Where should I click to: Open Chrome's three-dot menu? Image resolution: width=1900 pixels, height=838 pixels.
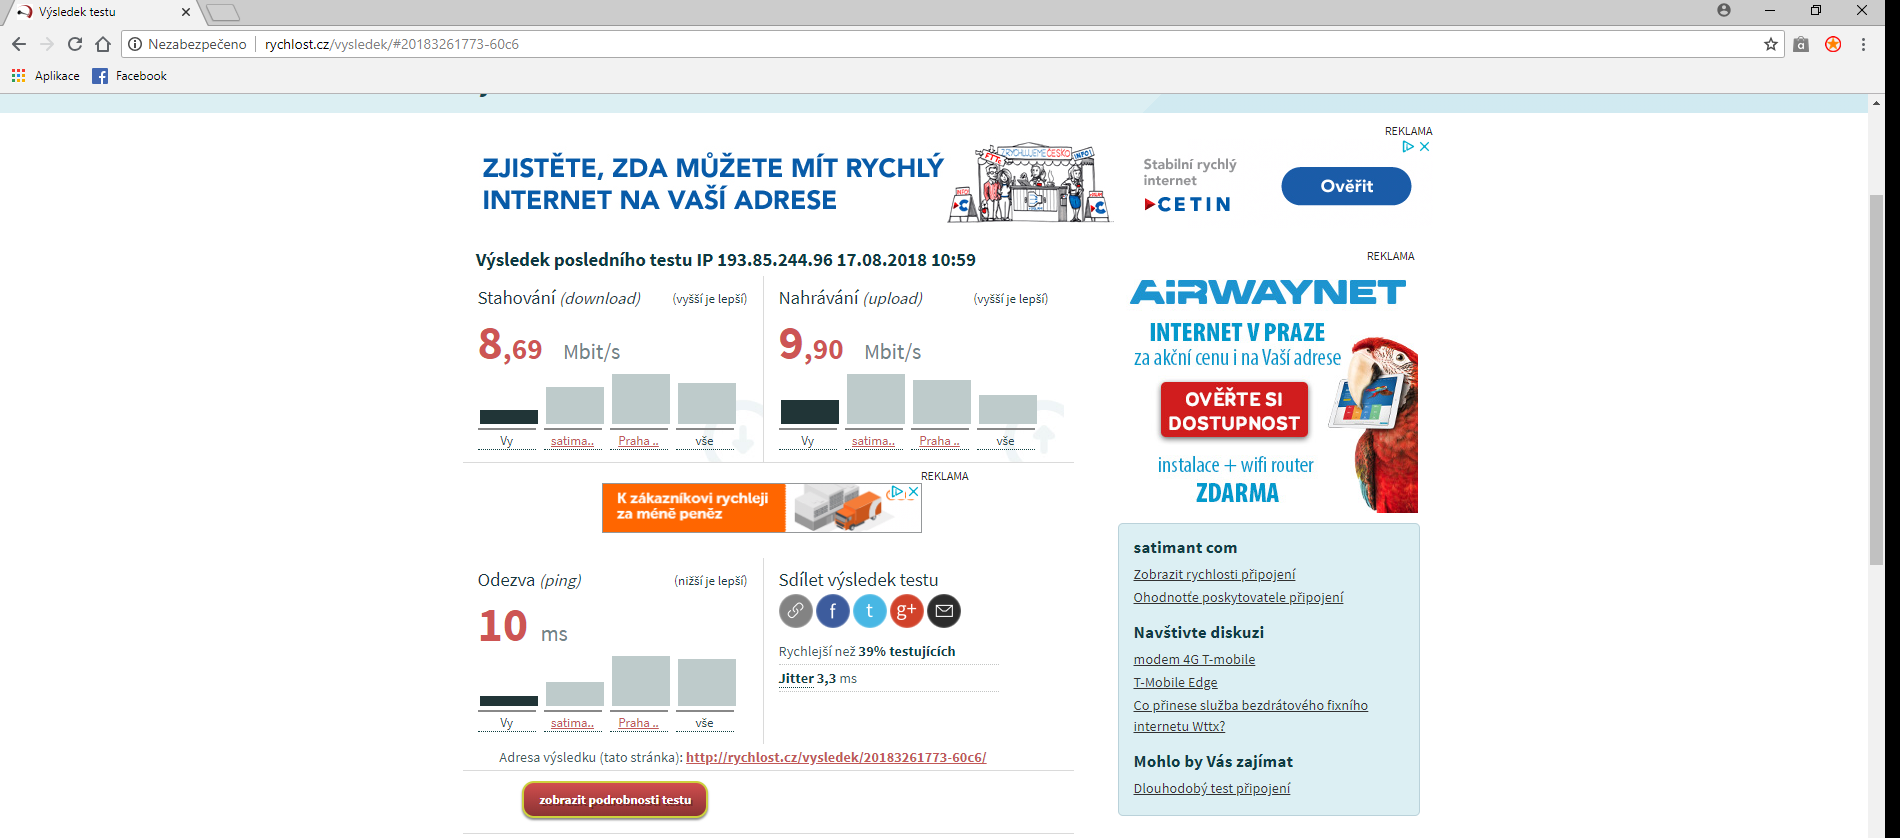pyautogui.click(x=1863, y=44)
